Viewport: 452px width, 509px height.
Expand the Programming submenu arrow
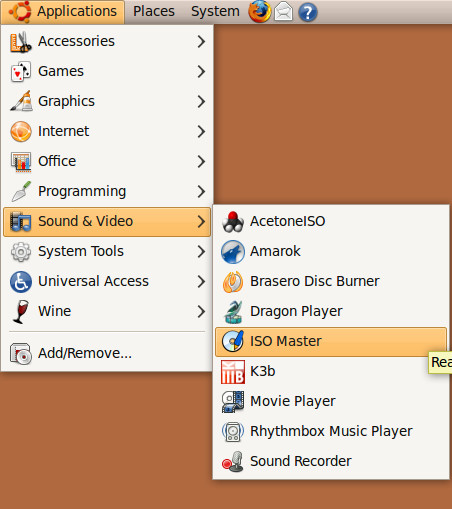tap(201, 191)
